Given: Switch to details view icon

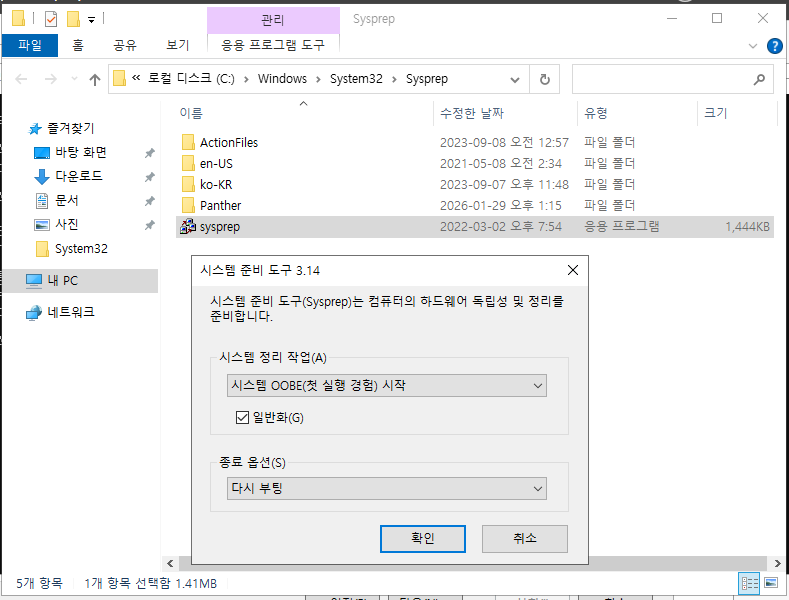Looking at the screenshot, I should pyautogui.click(x=749, y=583).
